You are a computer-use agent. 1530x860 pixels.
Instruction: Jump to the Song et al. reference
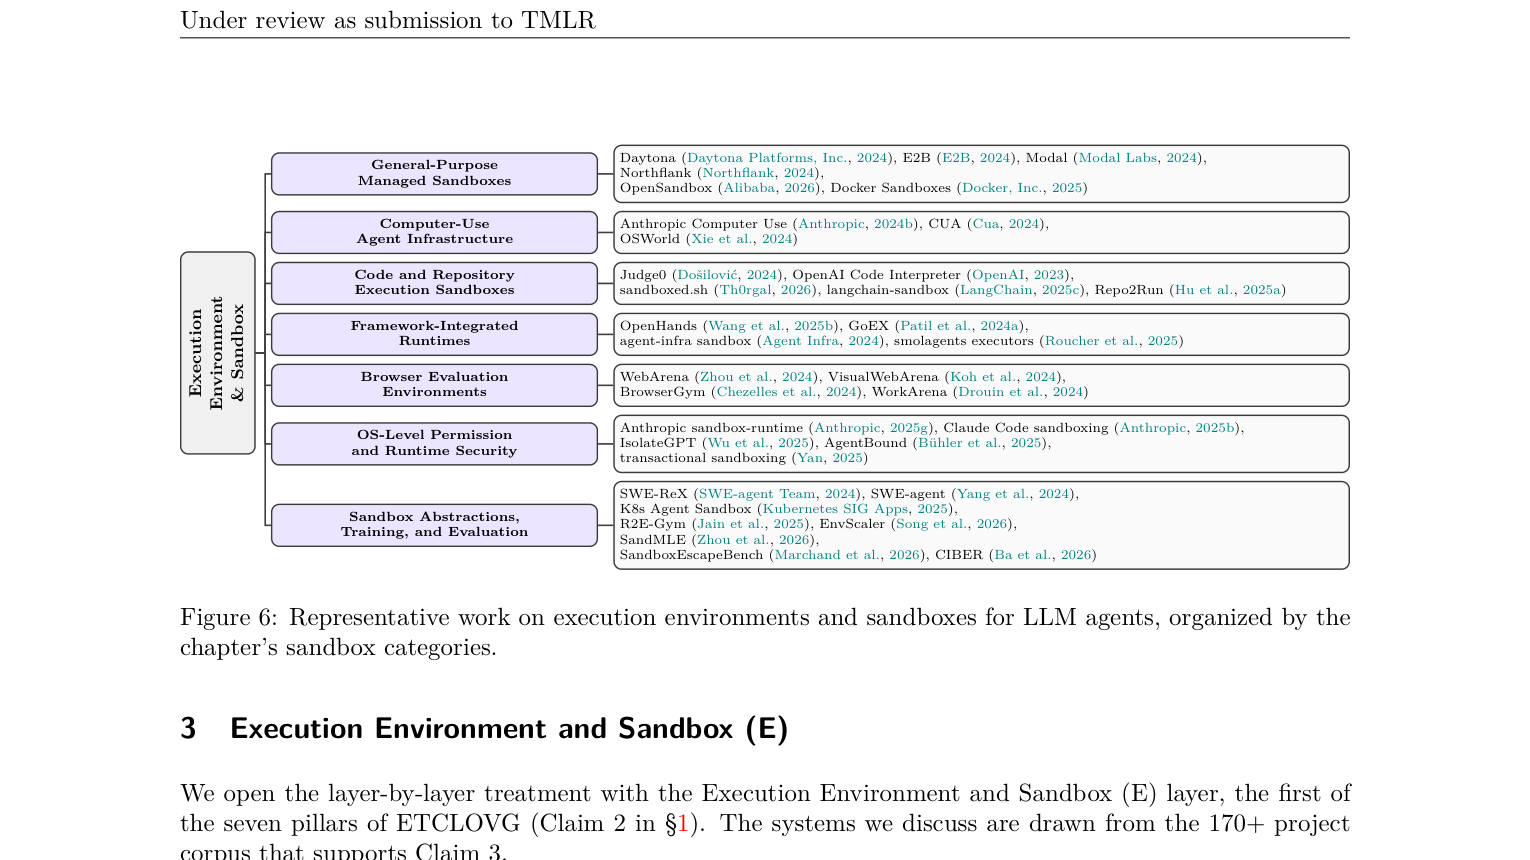pos(952,524)
